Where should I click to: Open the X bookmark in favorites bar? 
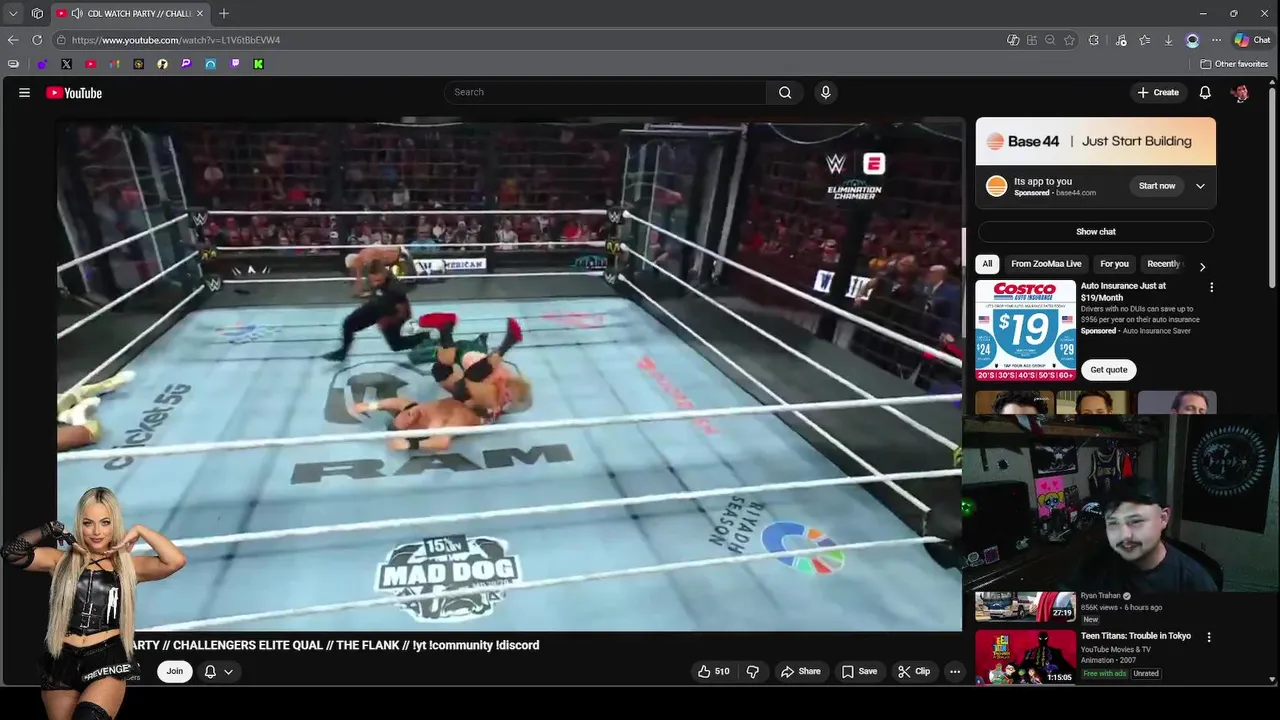66,64
